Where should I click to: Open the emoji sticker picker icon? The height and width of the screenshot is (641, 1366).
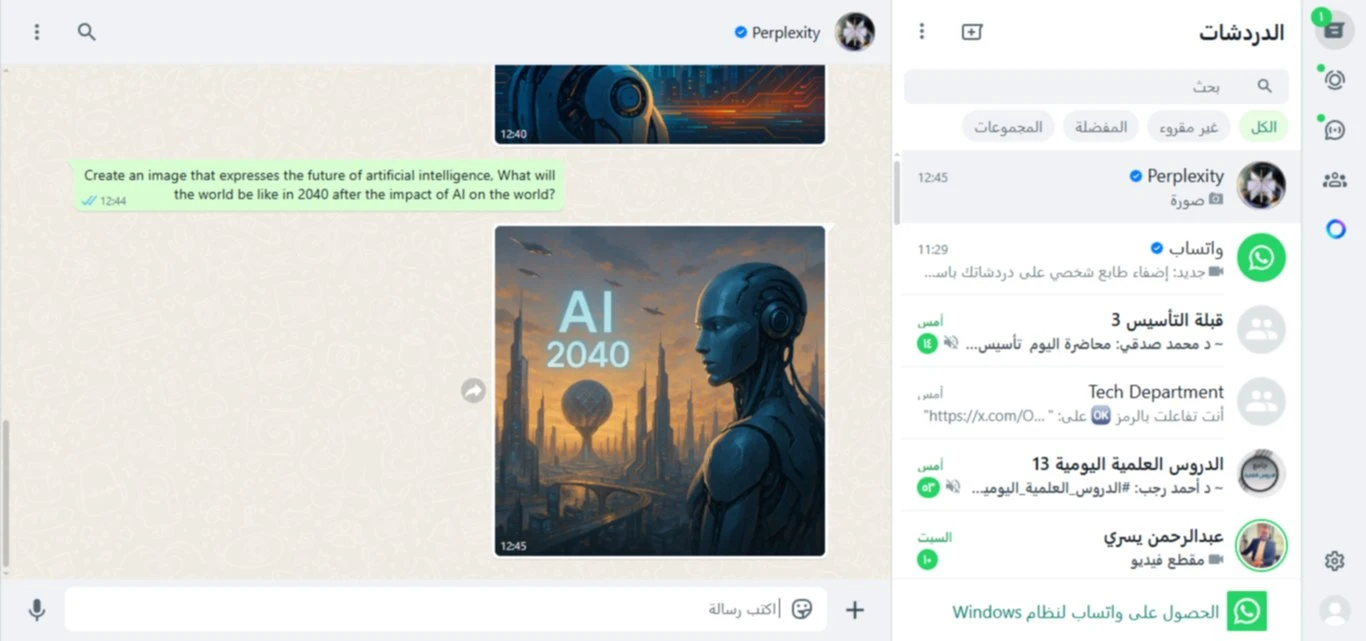802,609
